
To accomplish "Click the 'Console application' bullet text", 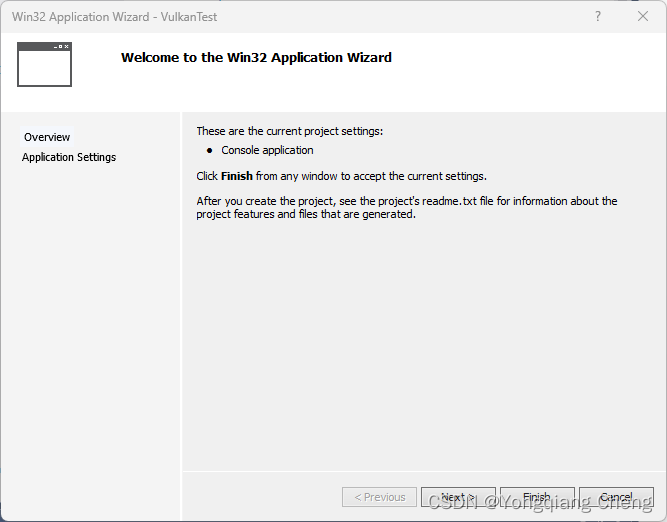I will click(267, 150).
